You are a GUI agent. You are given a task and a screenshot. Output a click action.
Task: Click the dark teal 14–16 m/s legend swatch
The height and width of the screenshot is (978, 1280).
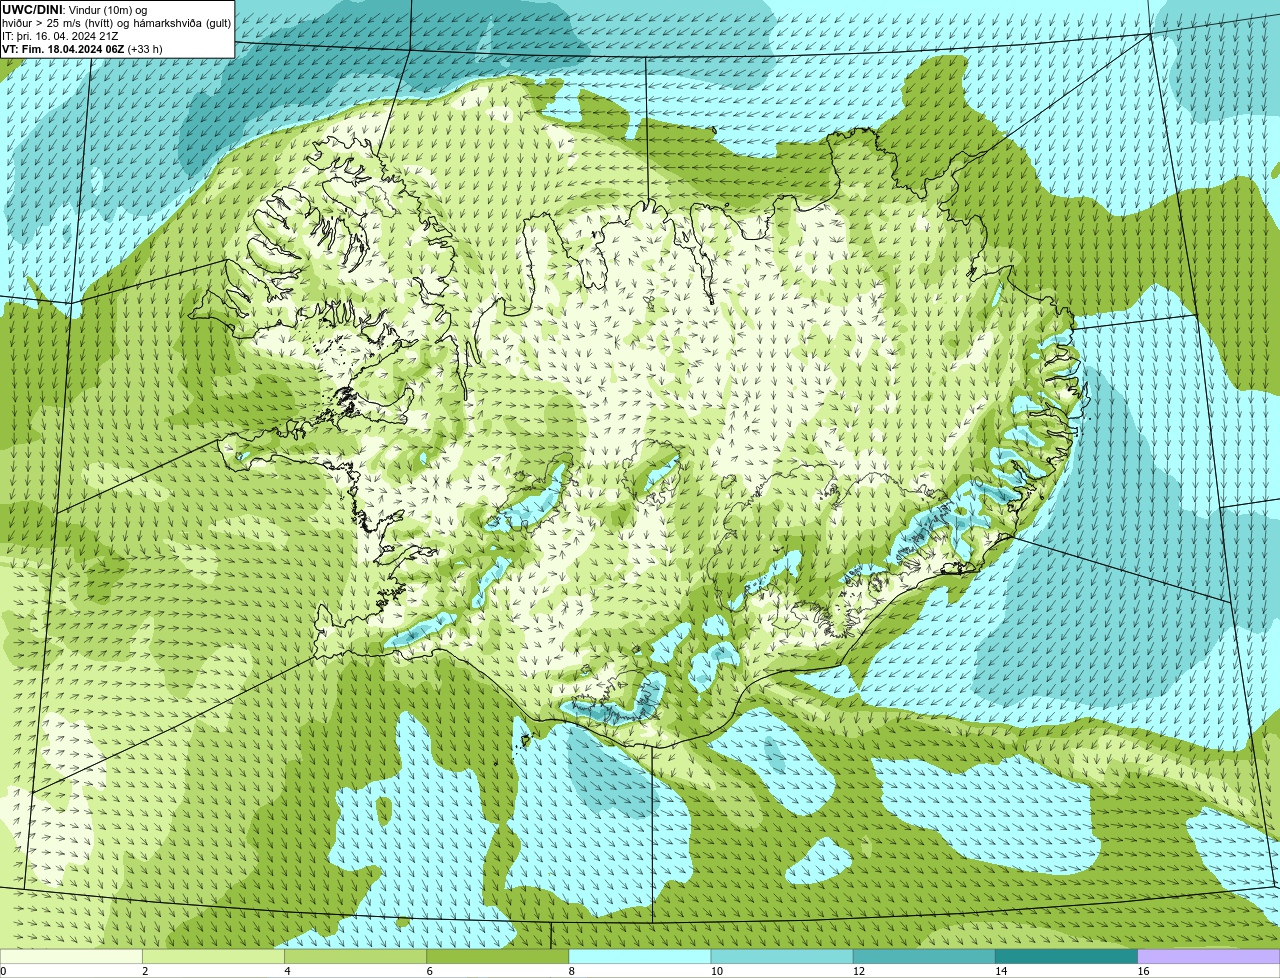click(1067, 956)
